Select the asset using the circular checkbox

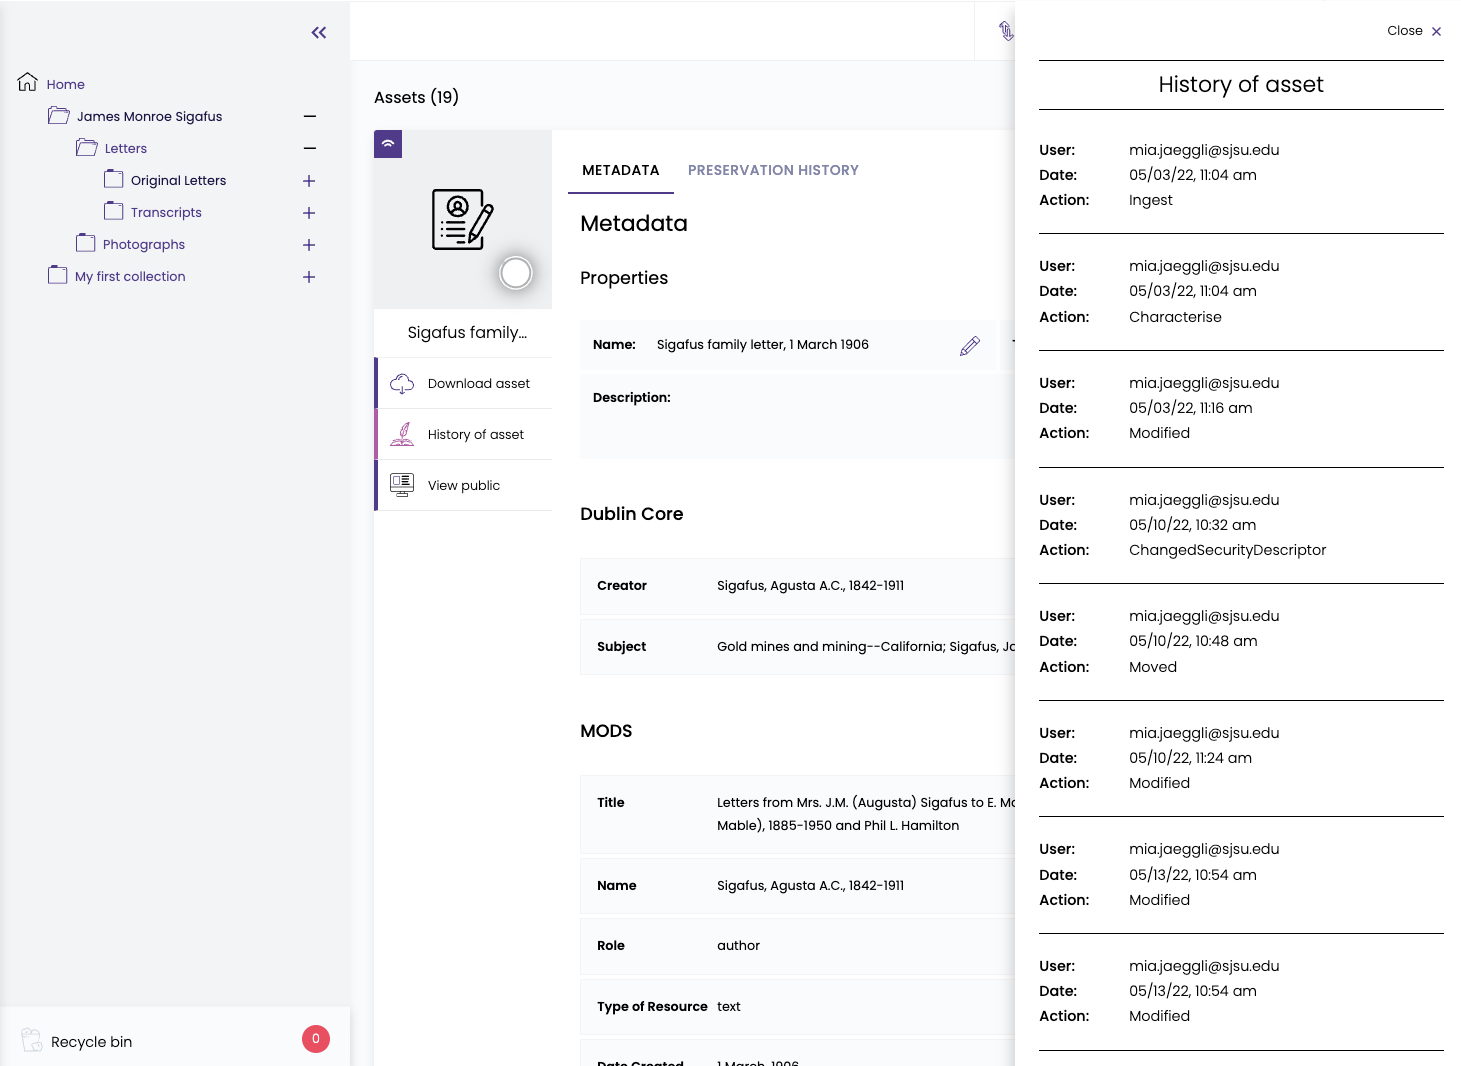(516, 272)
